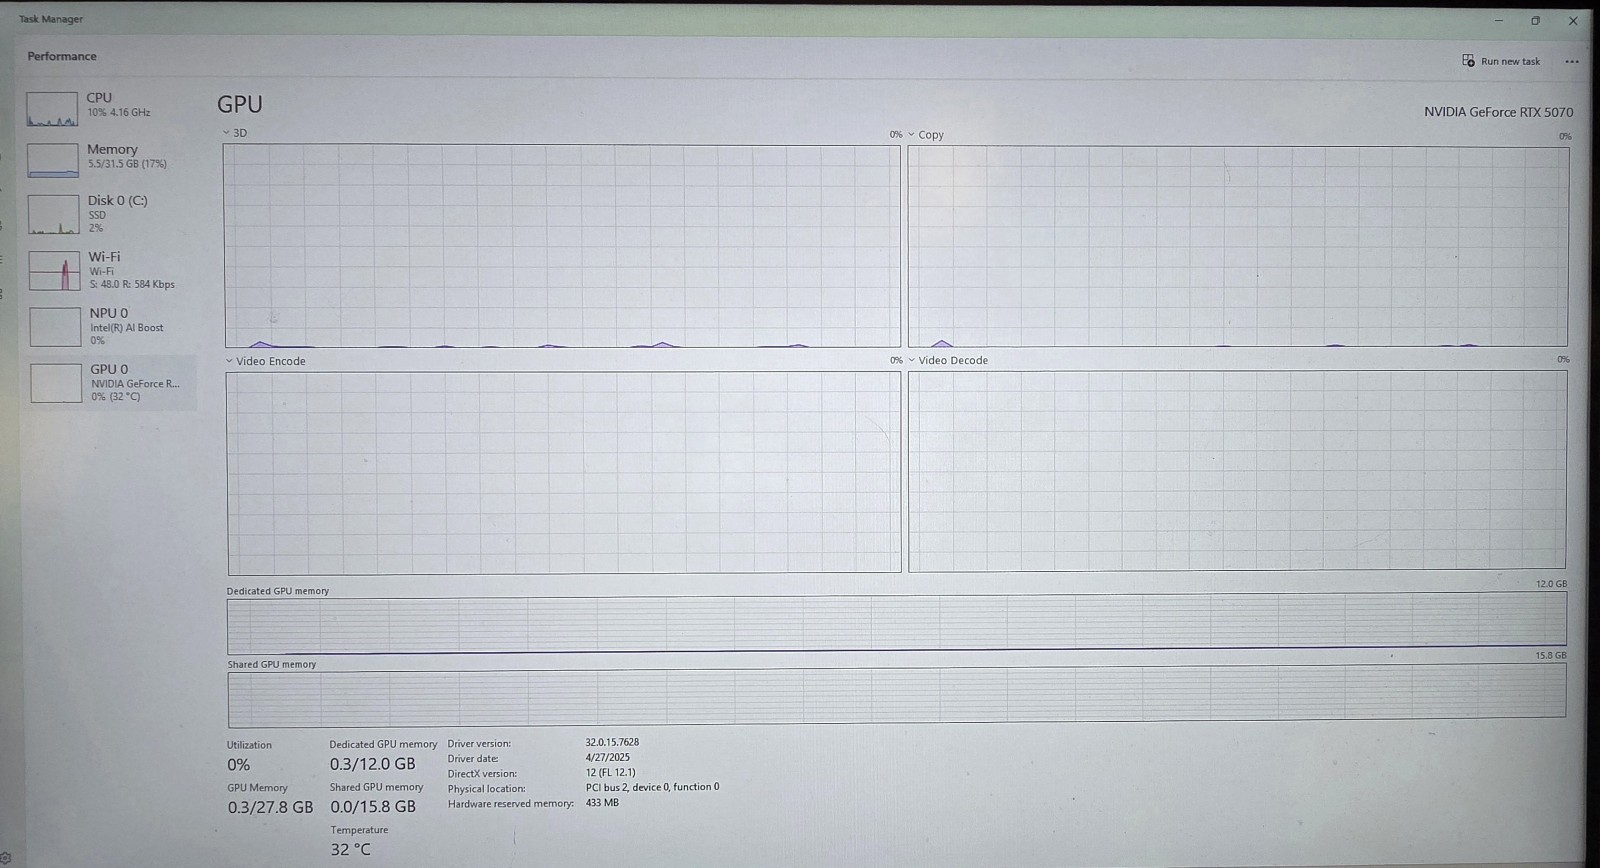Click the 0.0/15.8 GB shared memory value
This screenshot has height=868, width=1600.
tap(373, 806)
